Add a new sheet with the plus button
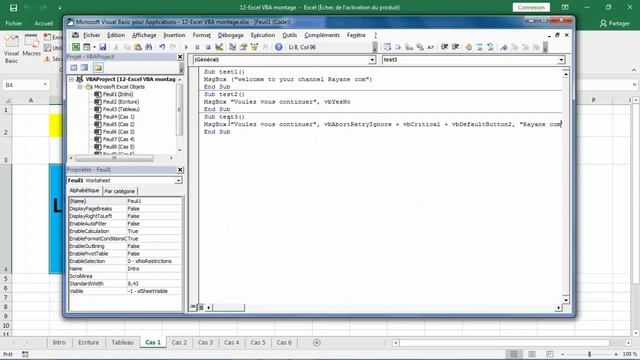 (x=317, y=343)
